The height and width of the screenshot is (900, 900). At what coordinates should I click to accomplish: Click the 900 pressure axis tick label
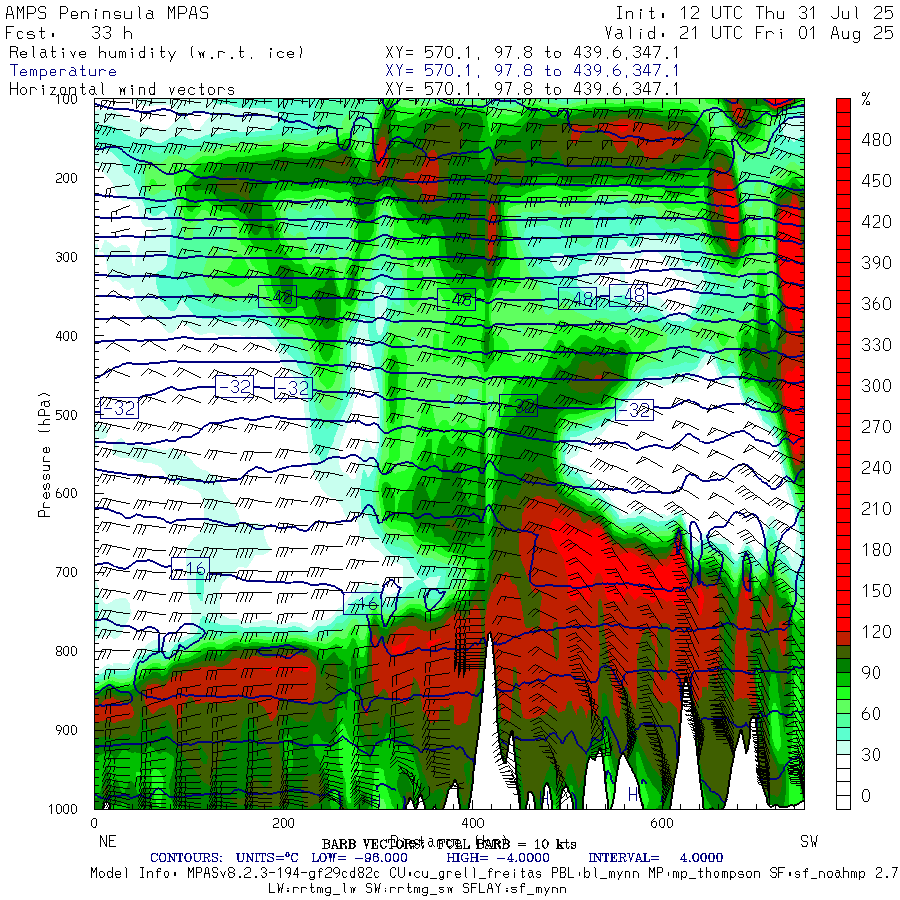pos(66,730)
